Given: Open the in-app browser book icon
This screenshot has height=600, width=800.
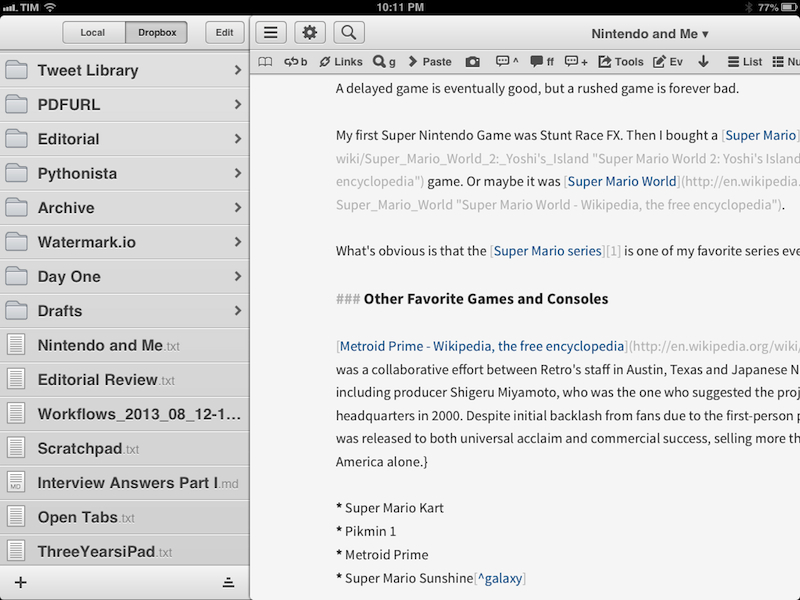Looking at the screenshot, I should click(x=266, y=62).
